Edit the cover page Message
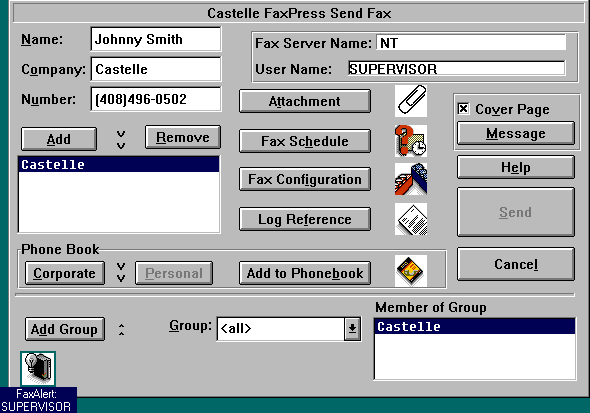 click(x=516, y=133)
